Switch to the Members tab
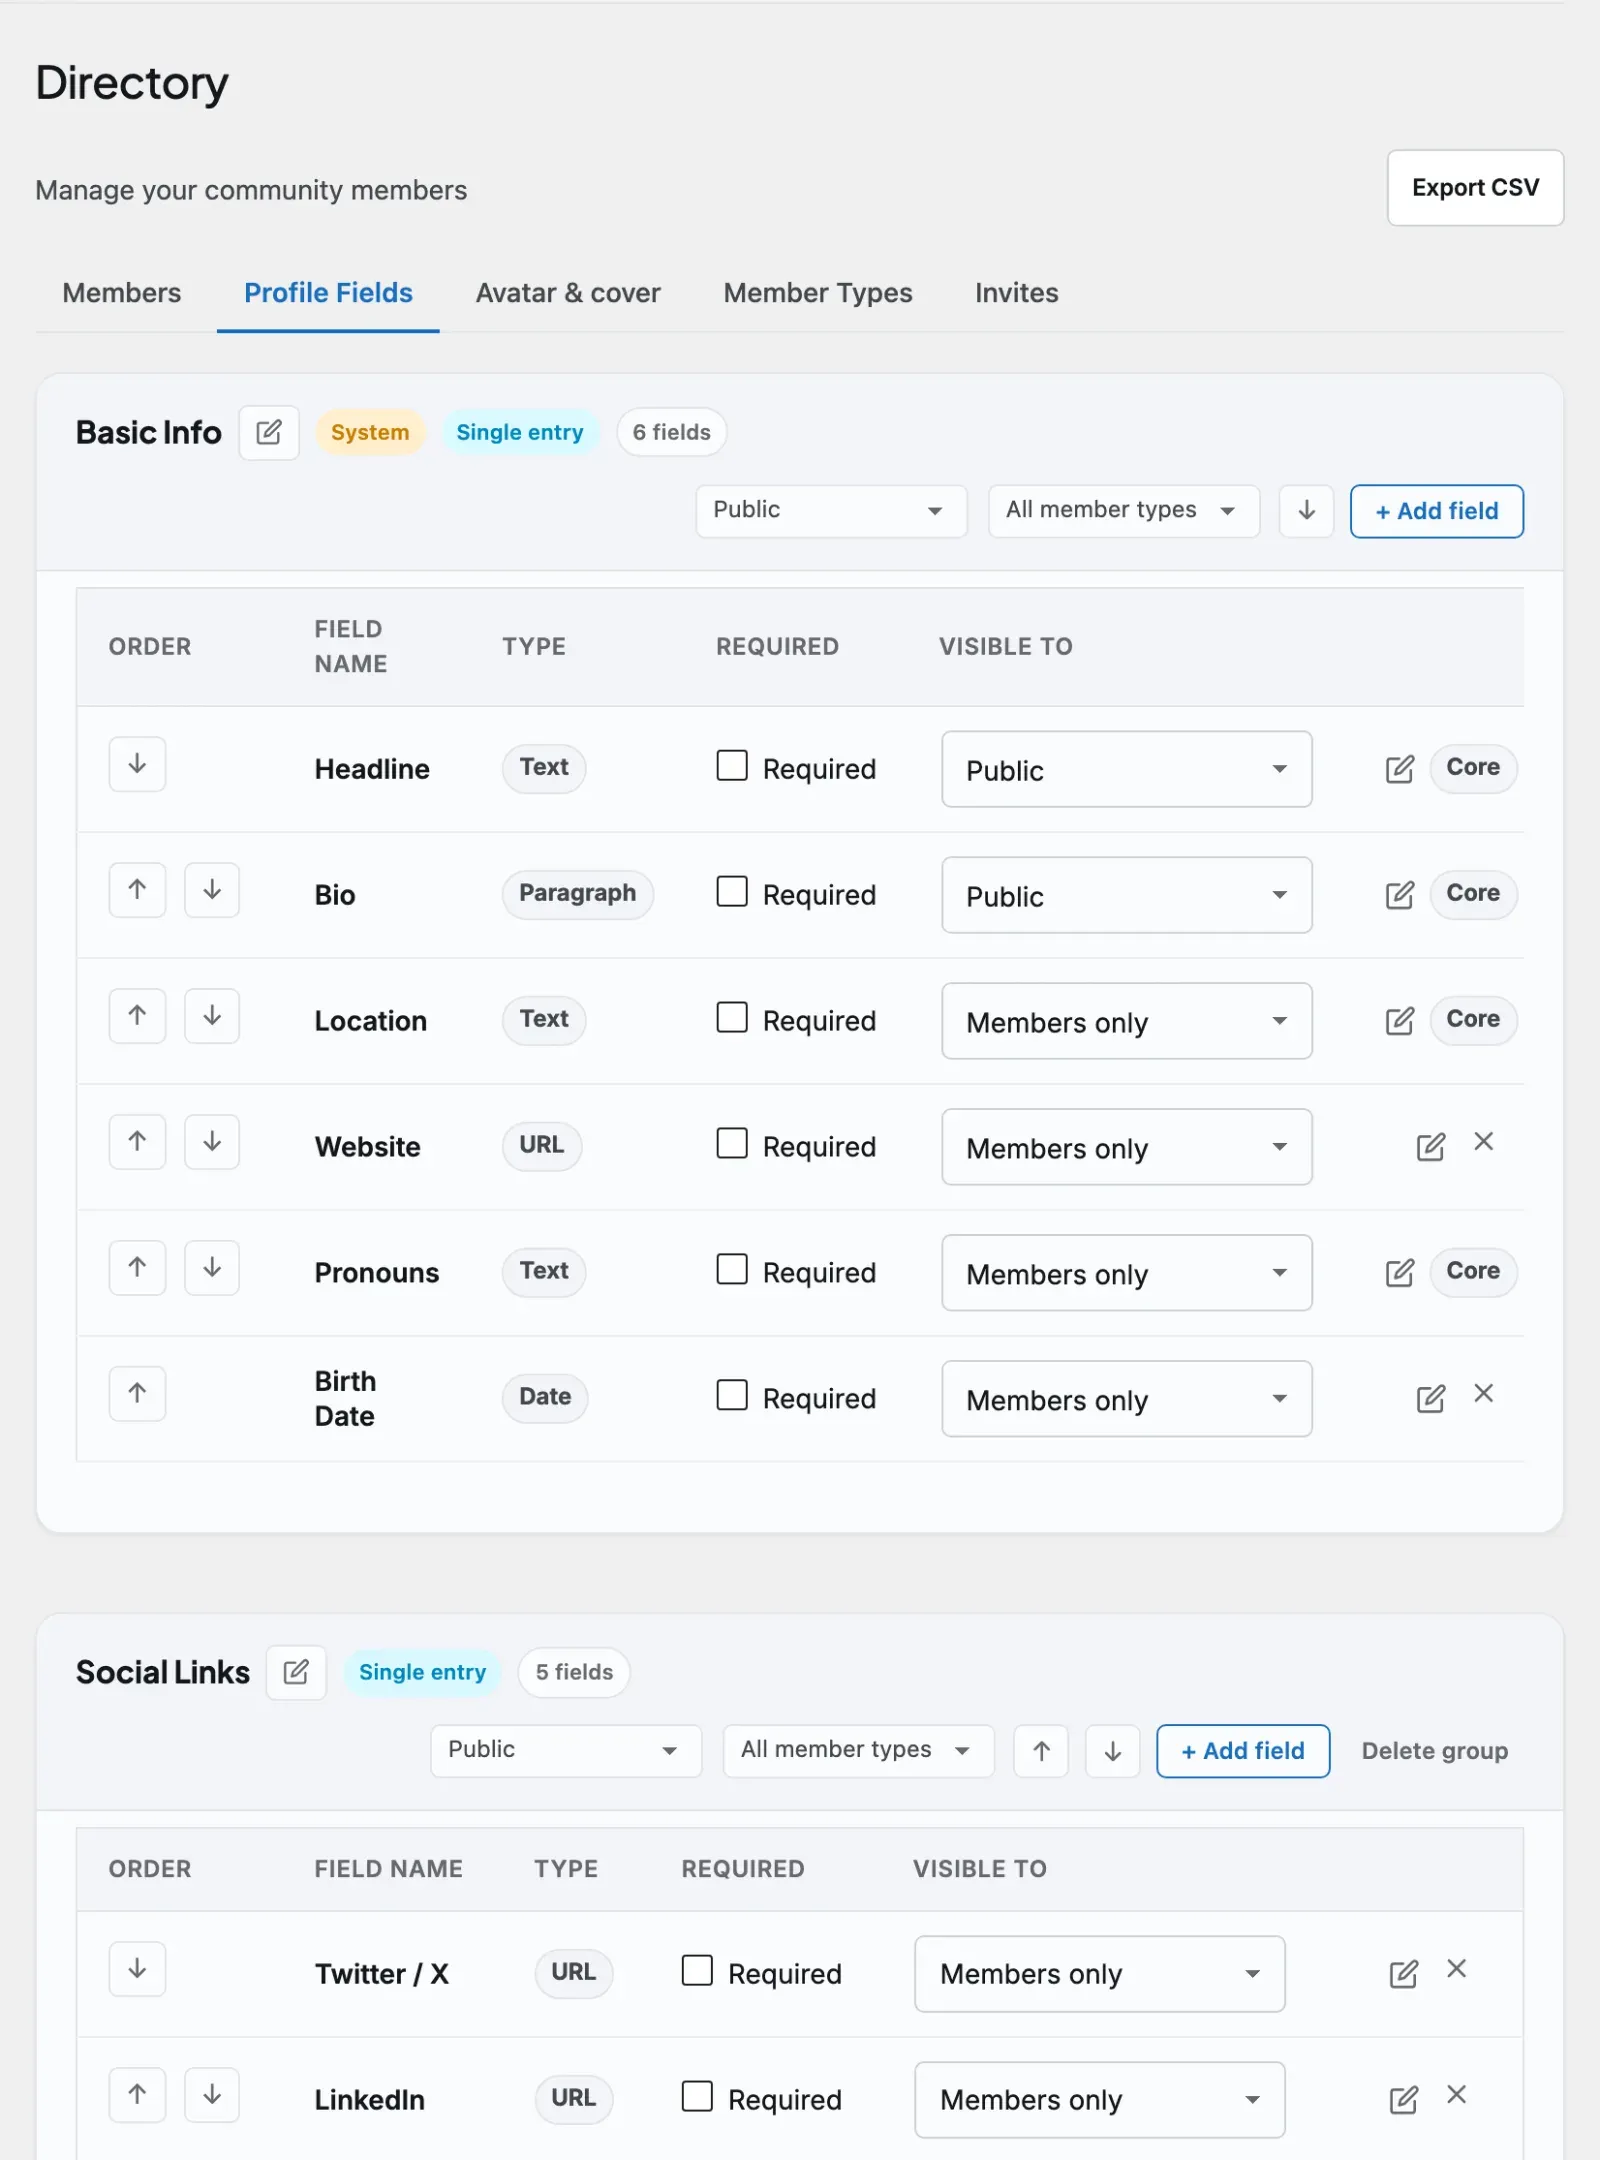 click(122, 293)
